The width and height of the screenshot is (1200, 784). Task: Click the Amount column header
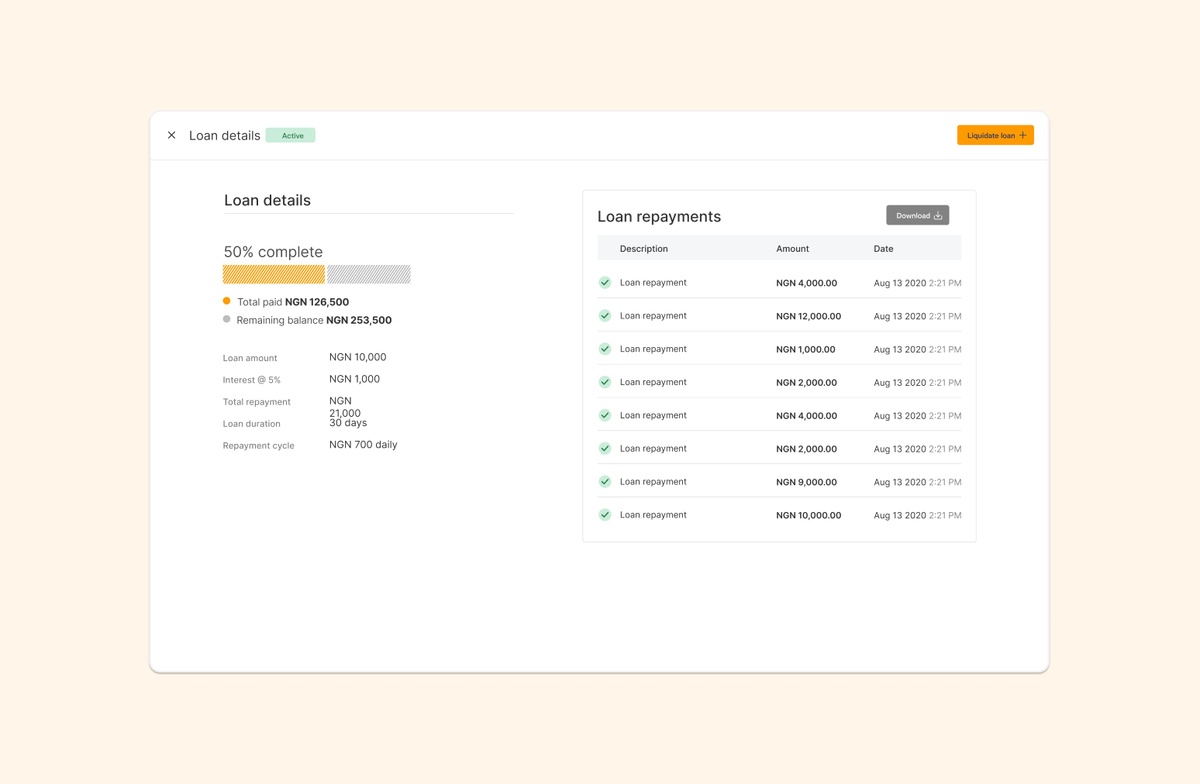793,248
